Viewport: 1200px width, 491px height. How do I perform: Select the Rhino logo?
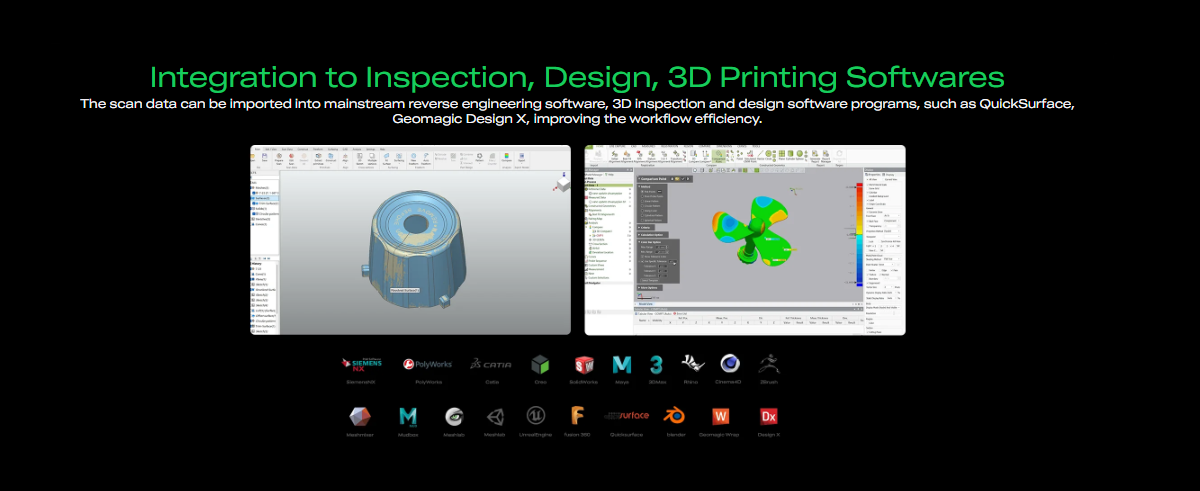[x=692, y=364]
